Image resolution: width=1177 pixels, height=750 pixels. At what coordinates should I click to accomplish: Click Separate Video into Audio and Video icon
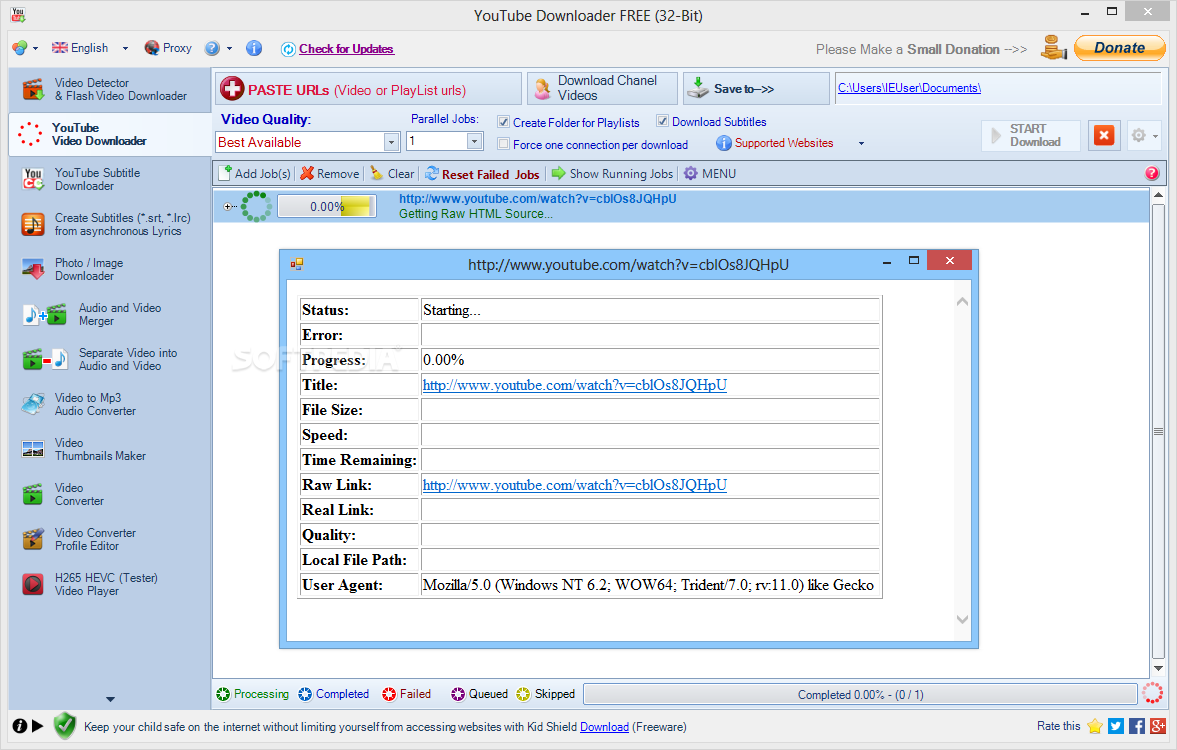pos(45,360)
